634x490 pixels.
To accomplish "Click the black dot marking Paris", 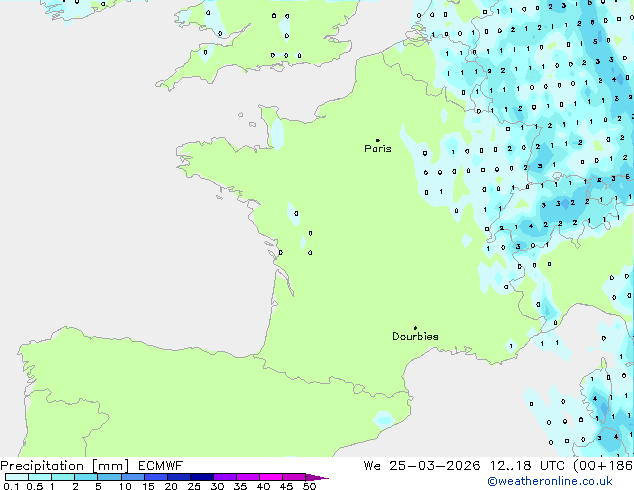I will 378,140.
